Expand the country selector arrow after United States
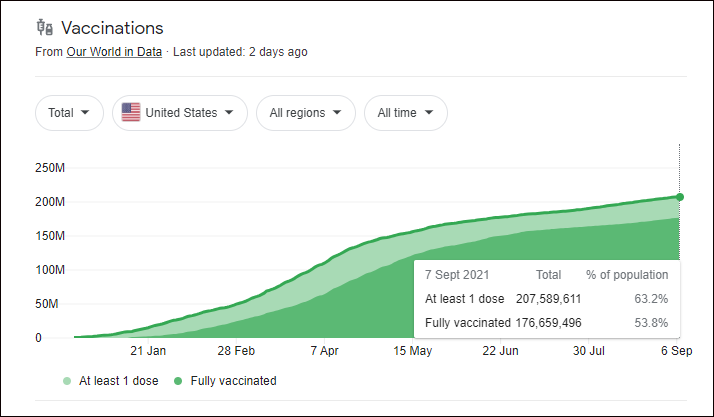Image resolution: width=714 pixels, height=417 pixels. tap(230, 113)
